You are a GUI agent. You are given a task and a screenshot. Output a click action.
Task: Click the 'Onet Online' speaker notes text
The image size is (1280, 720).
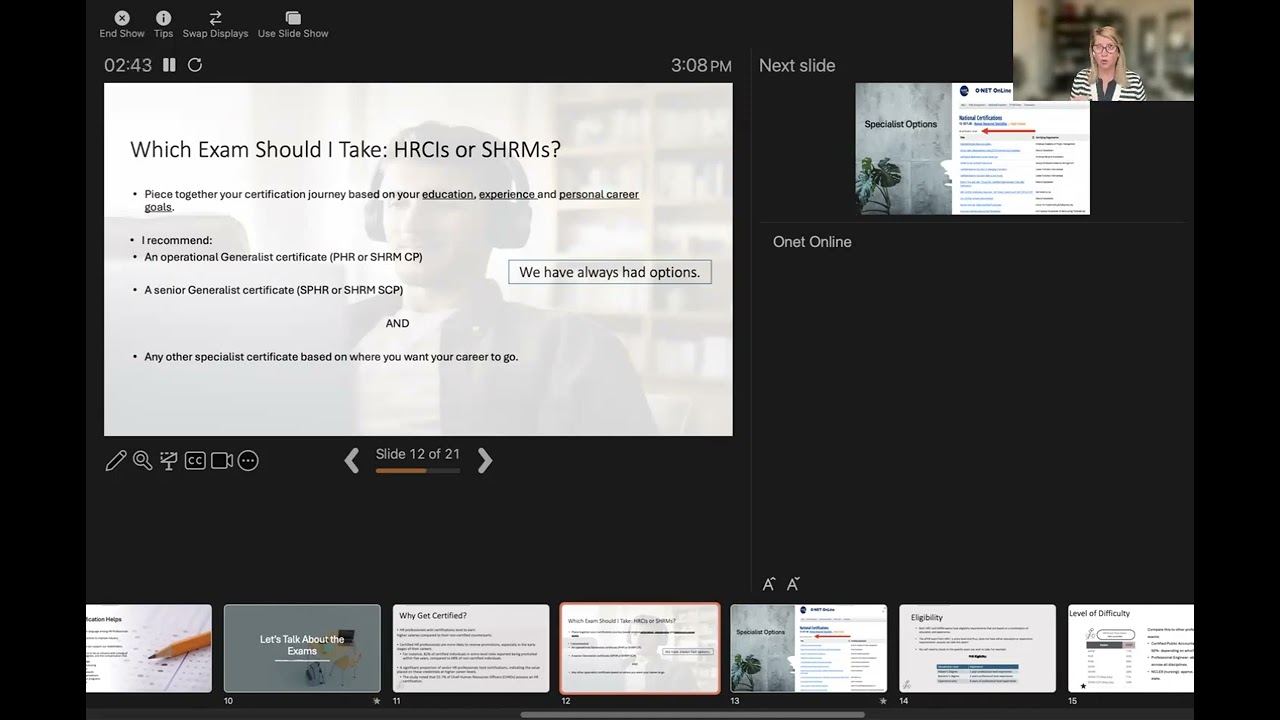pyautogui.click(x=812, y=242)
